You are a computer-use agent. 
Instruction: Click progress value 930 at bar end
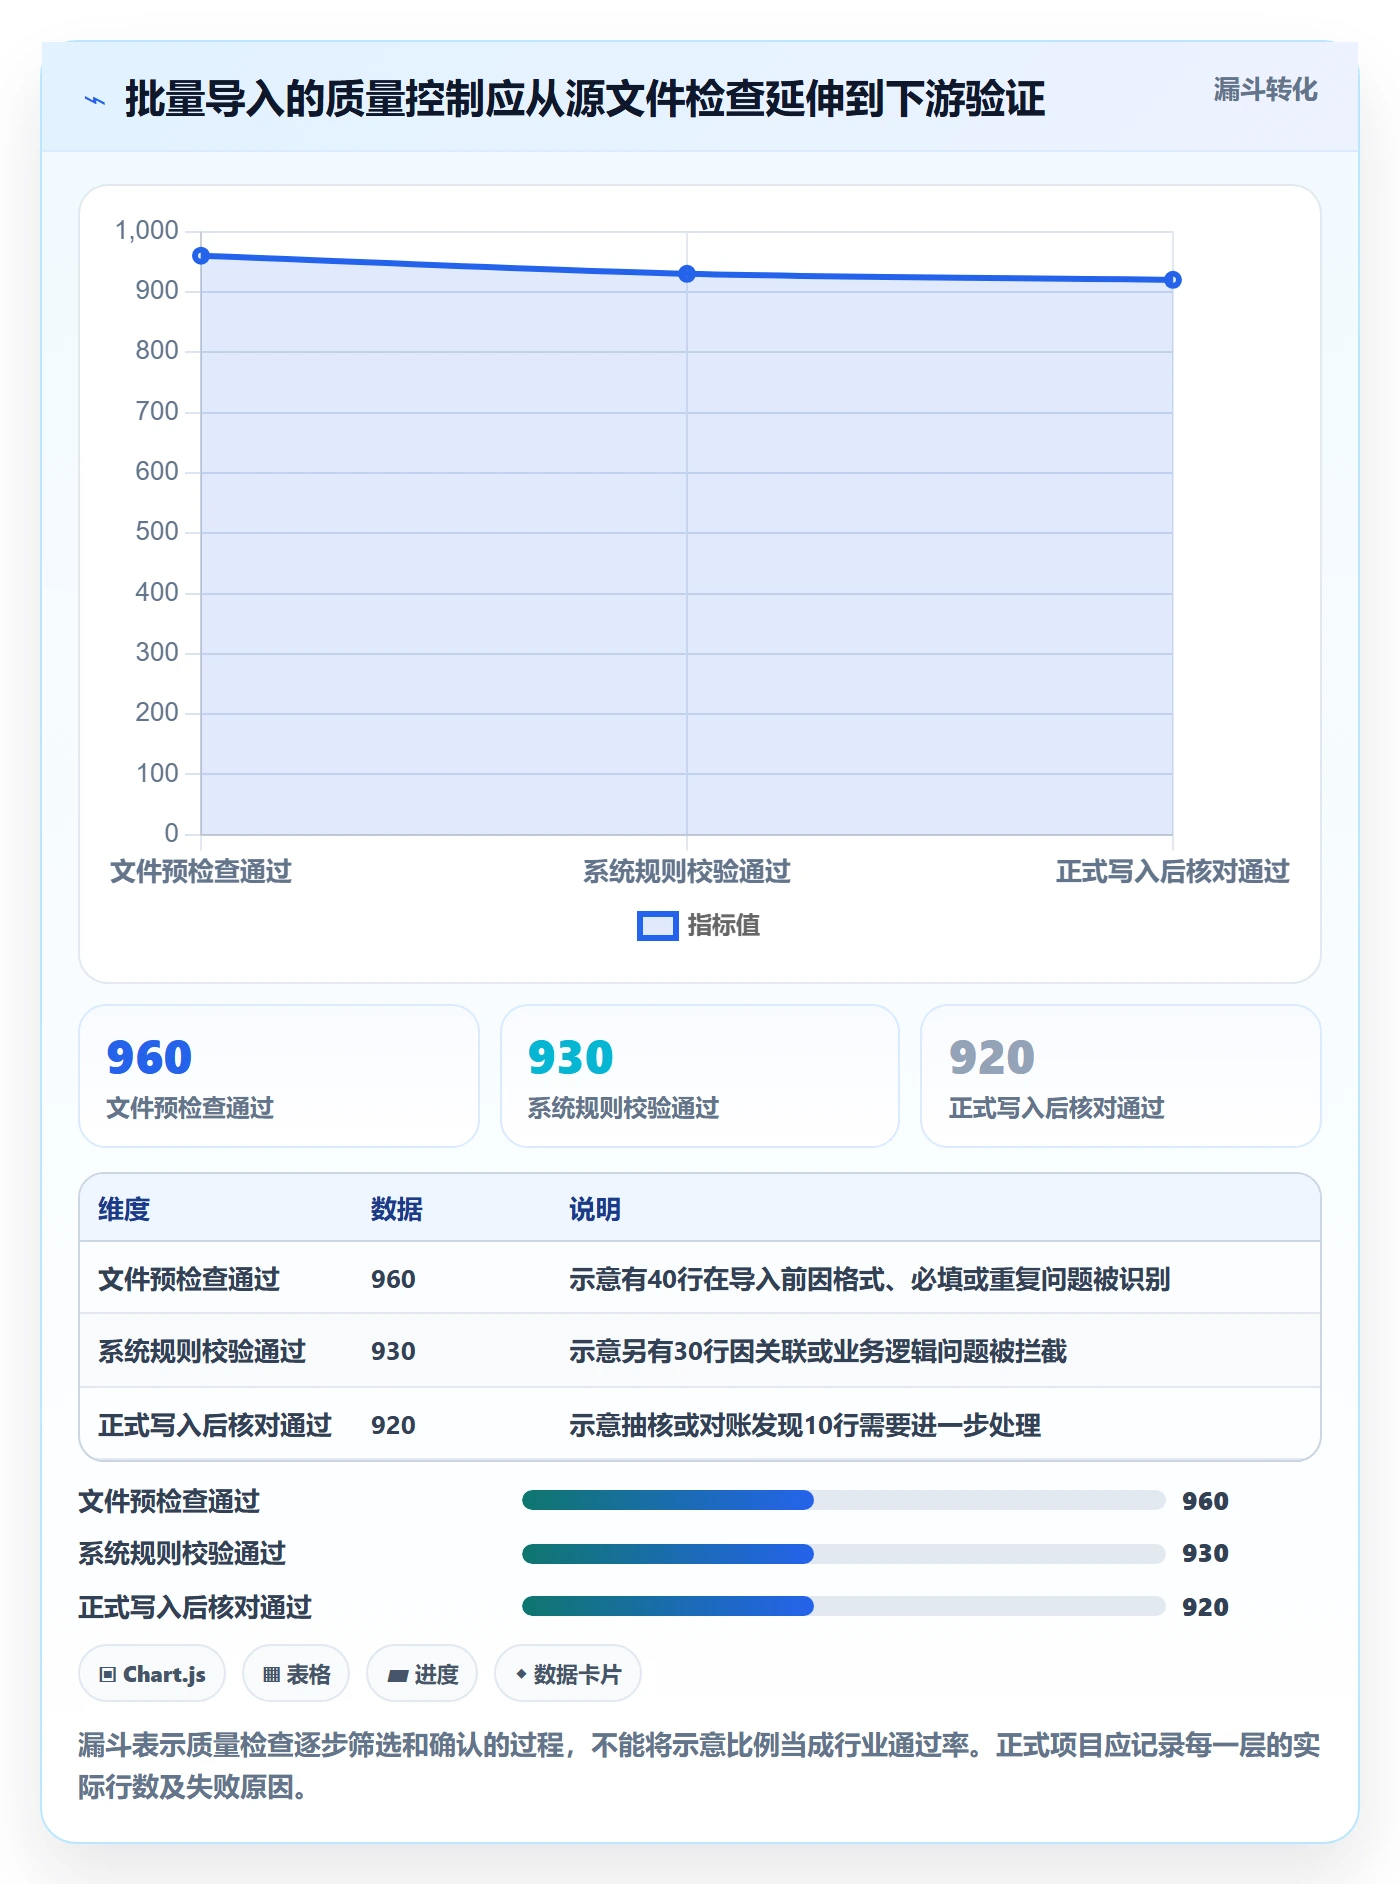click(x=1205, y=1553)
